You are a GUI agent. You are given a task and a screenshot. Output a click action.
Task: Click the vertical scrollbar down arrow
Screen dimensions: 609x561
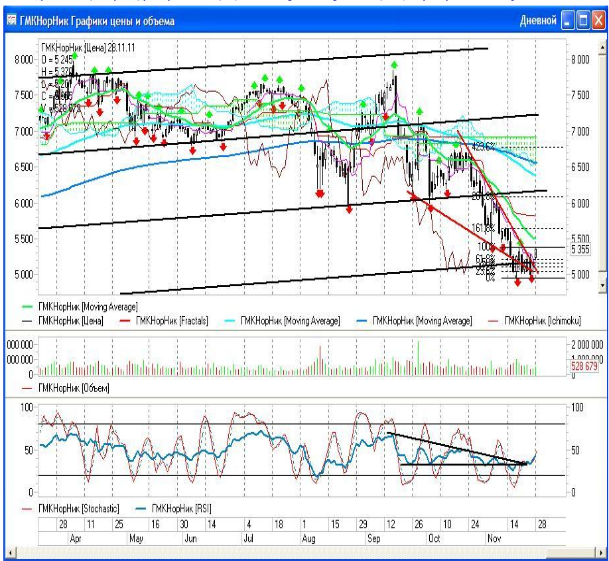click(602, 286)
